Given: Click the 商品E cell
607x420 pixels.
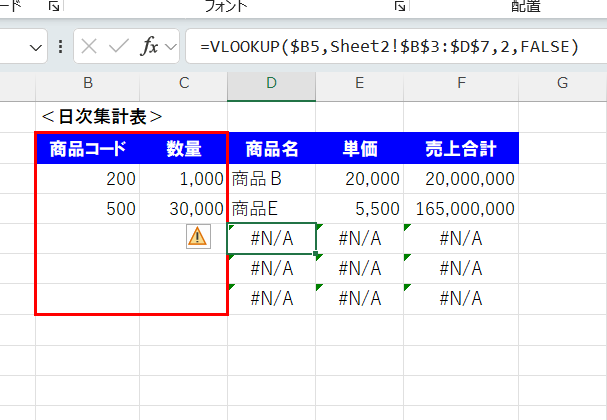Looking at the screenshot, I should coord(272,209).
